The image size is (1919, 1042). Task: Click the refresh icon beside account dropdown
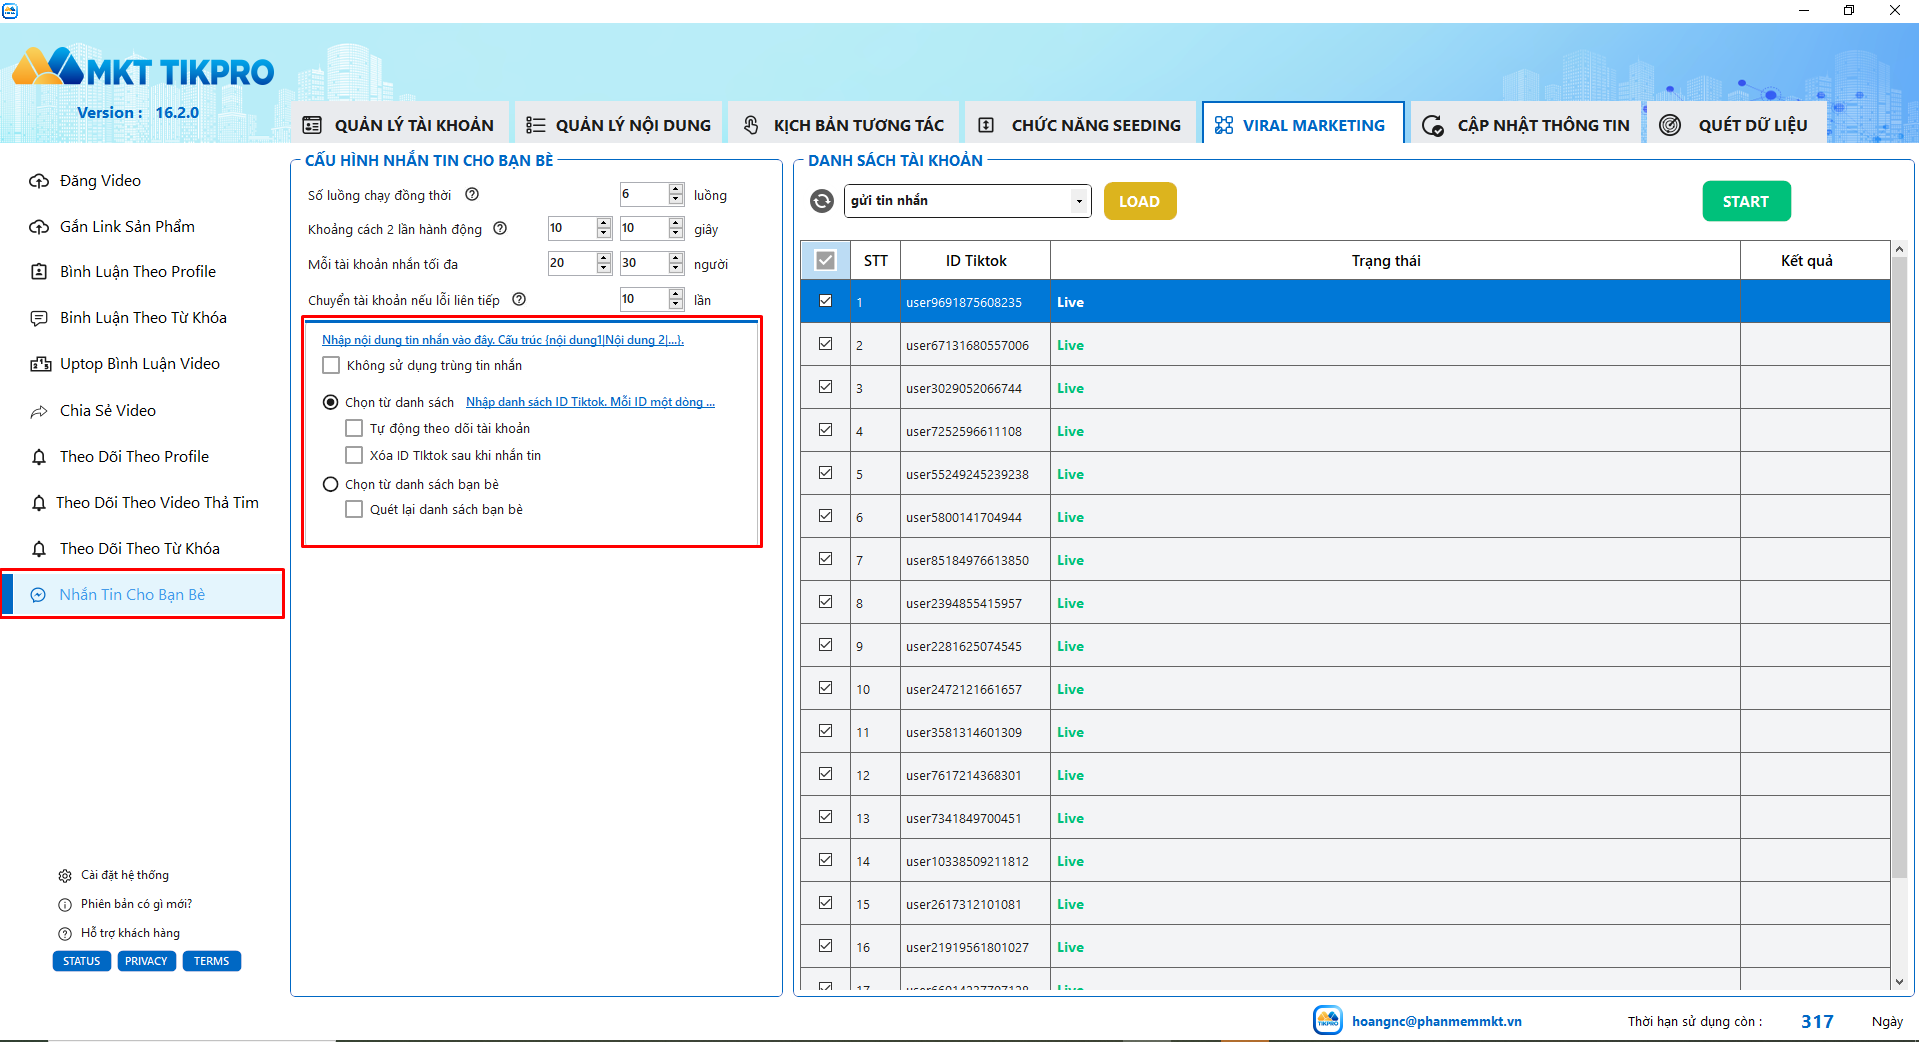pos(822,201)
